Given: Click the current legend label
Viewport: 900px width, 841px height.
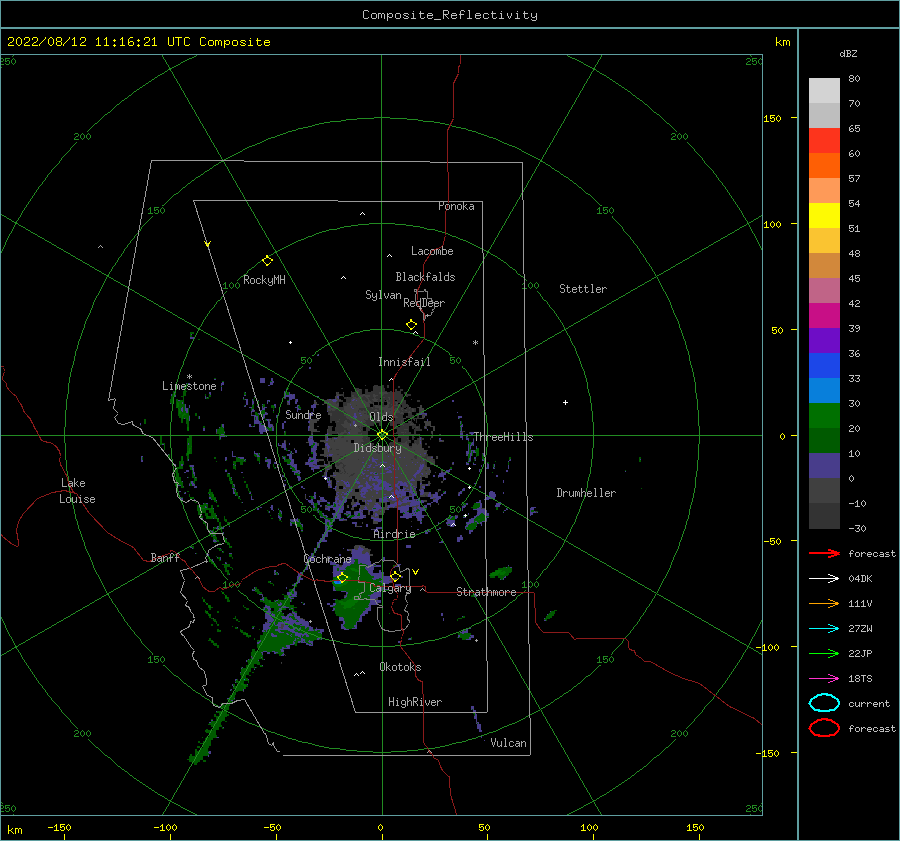Looking at the screenshot, I should 869,704.
